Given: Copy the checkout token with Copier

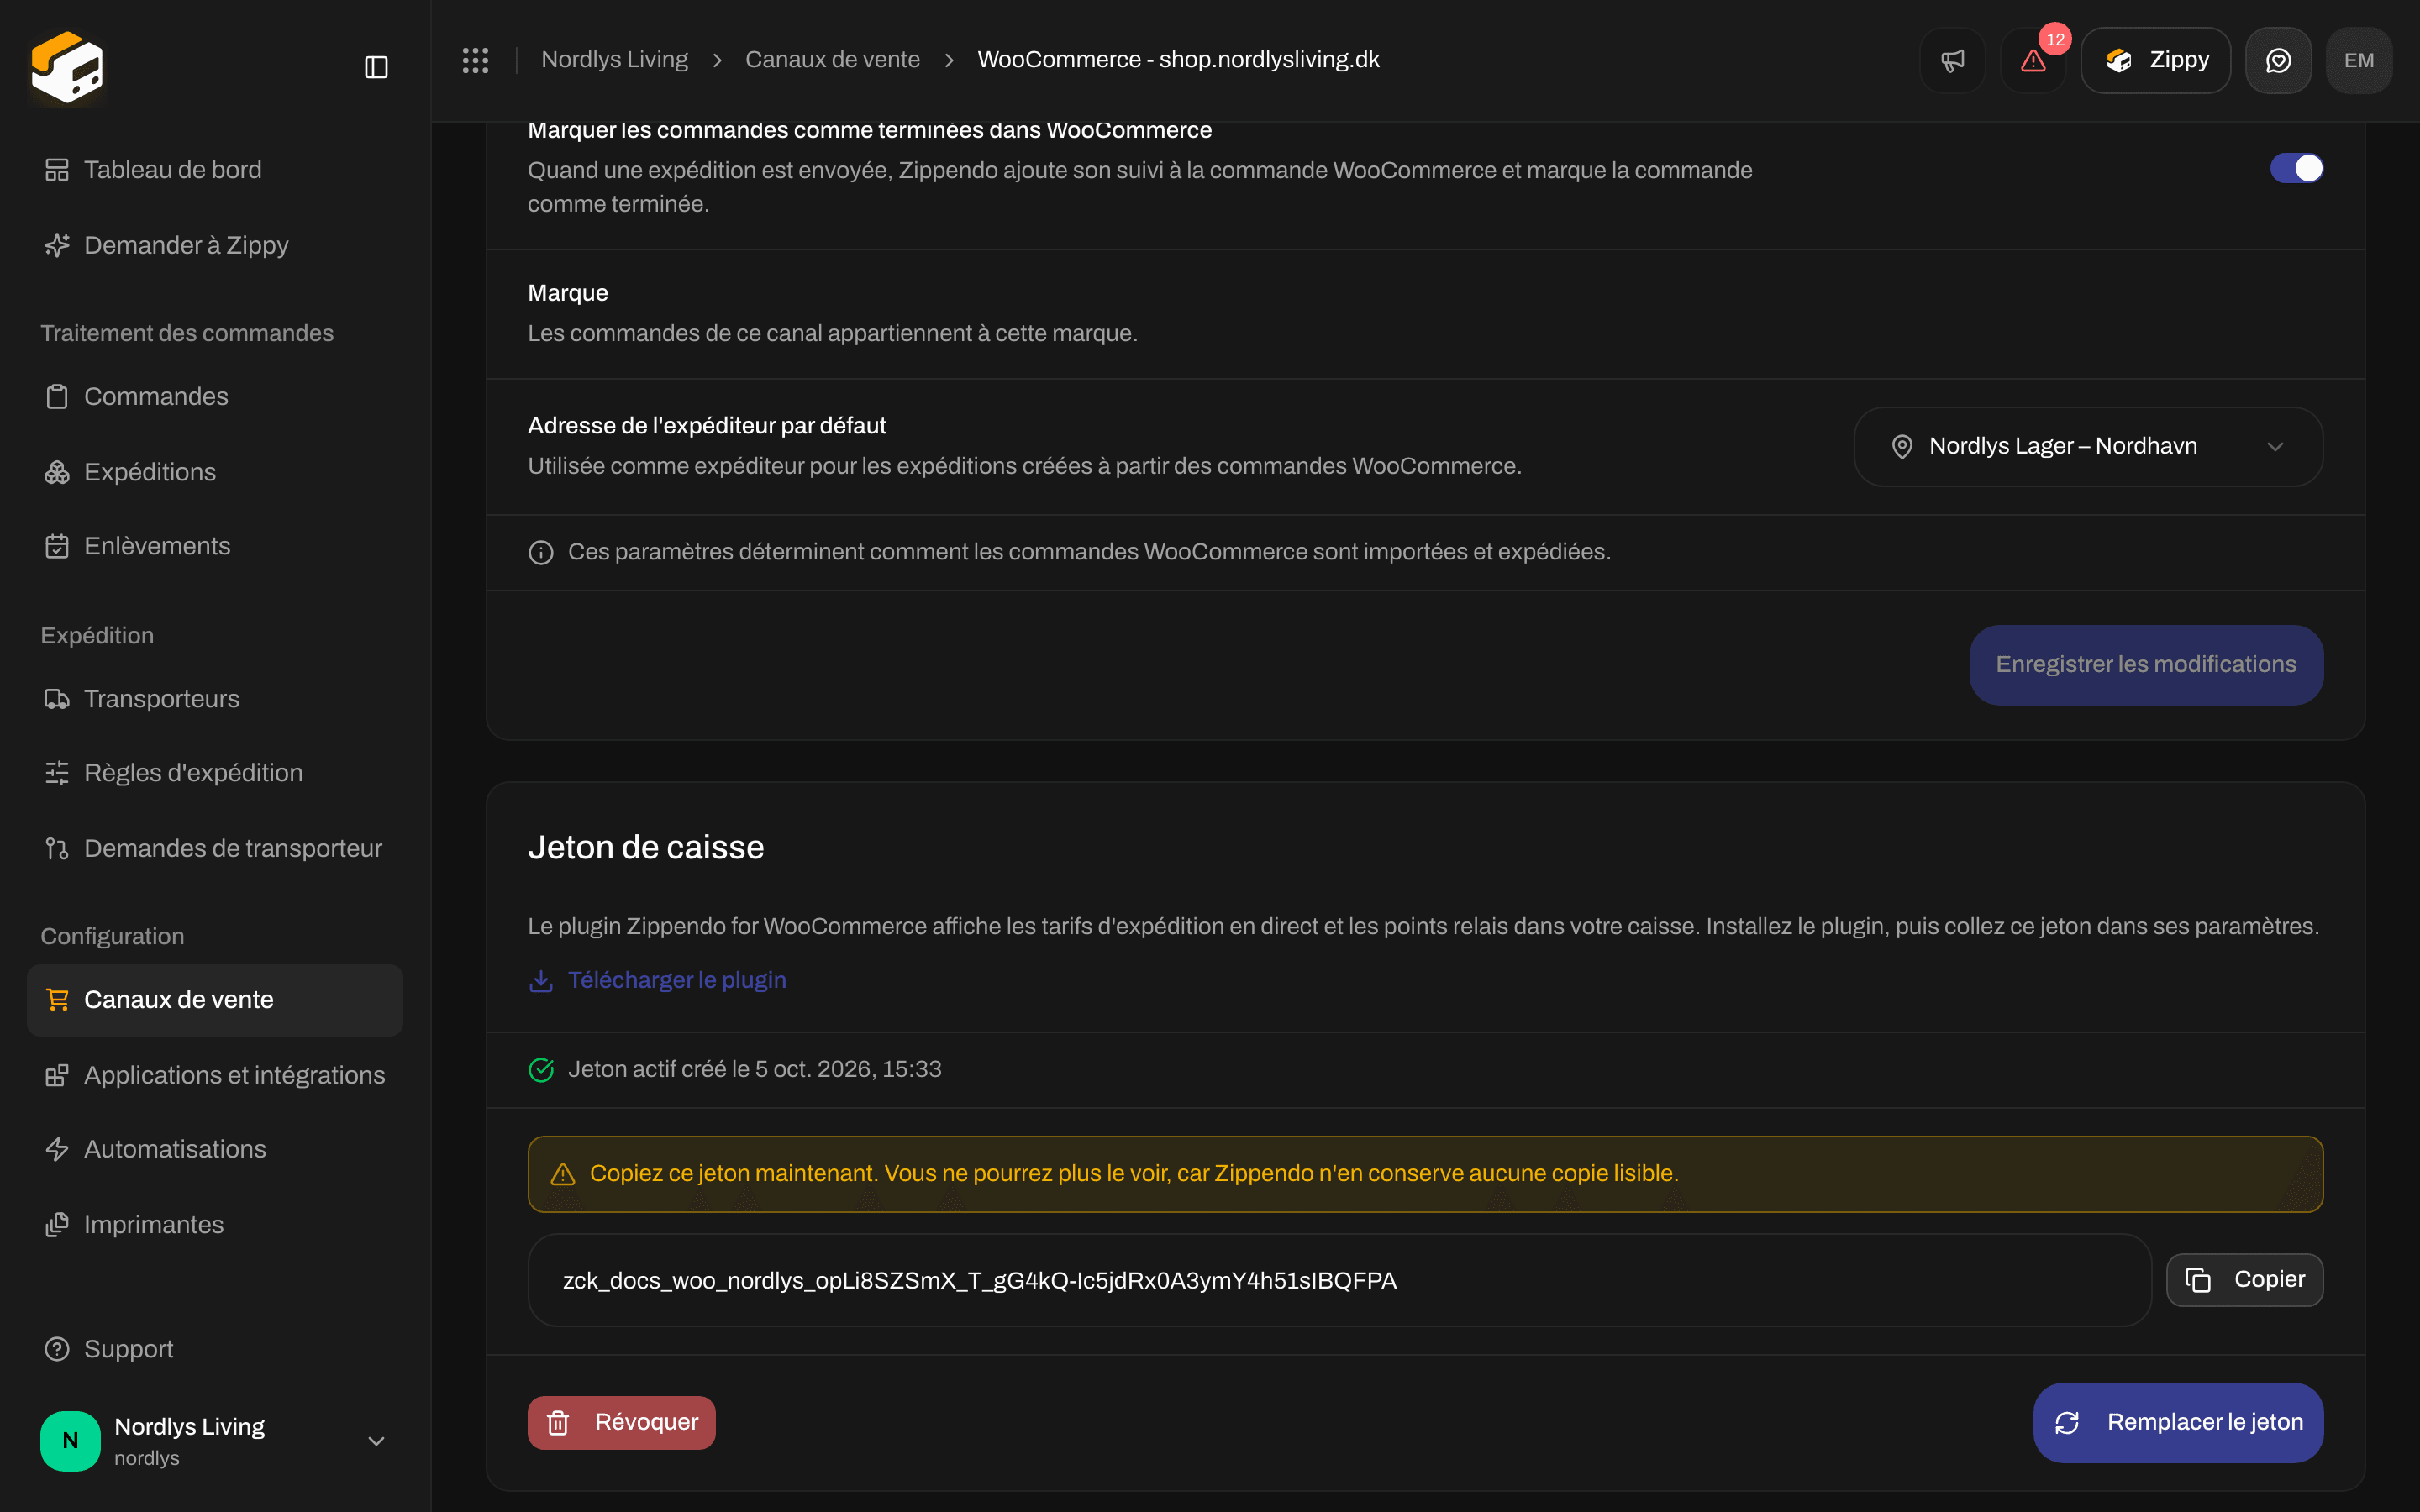Looking at the screenshot, I should 2244,1280.
